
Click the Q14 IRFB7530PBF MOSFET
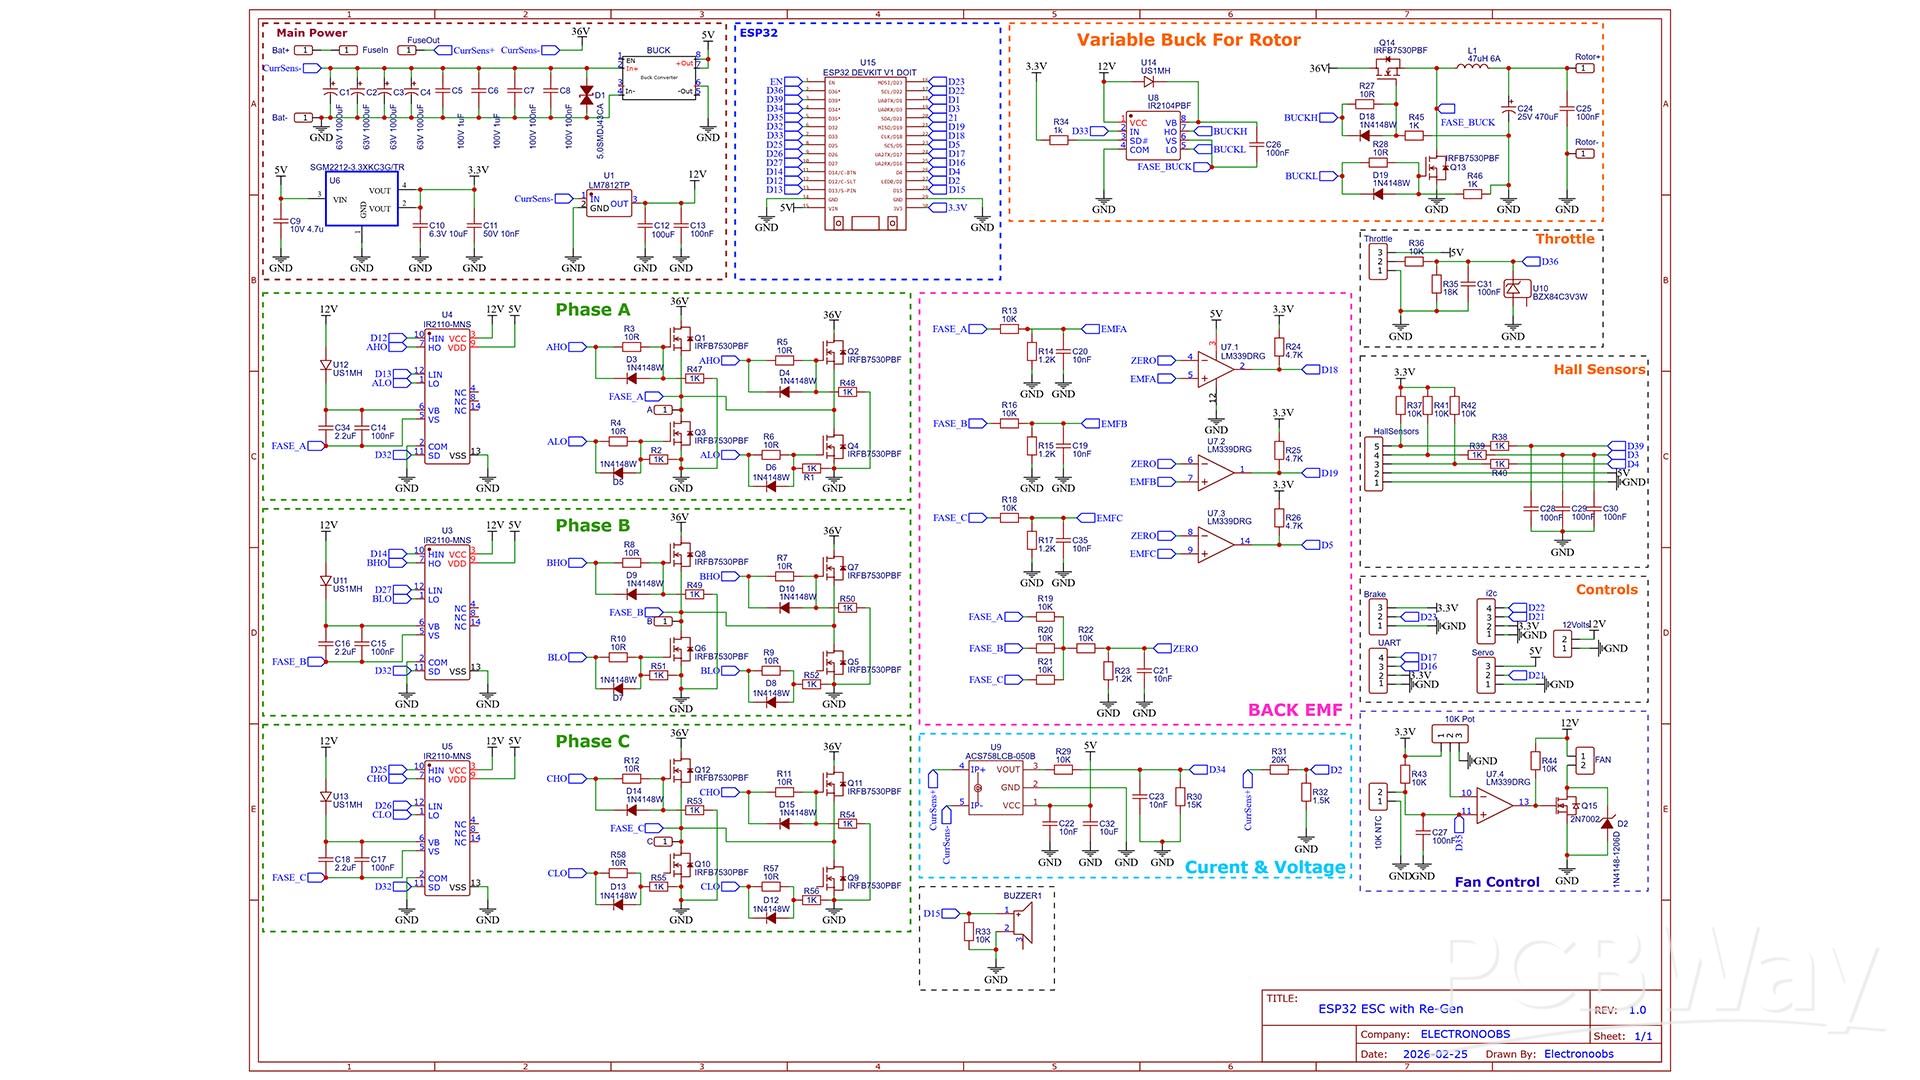coord(1386,67)
